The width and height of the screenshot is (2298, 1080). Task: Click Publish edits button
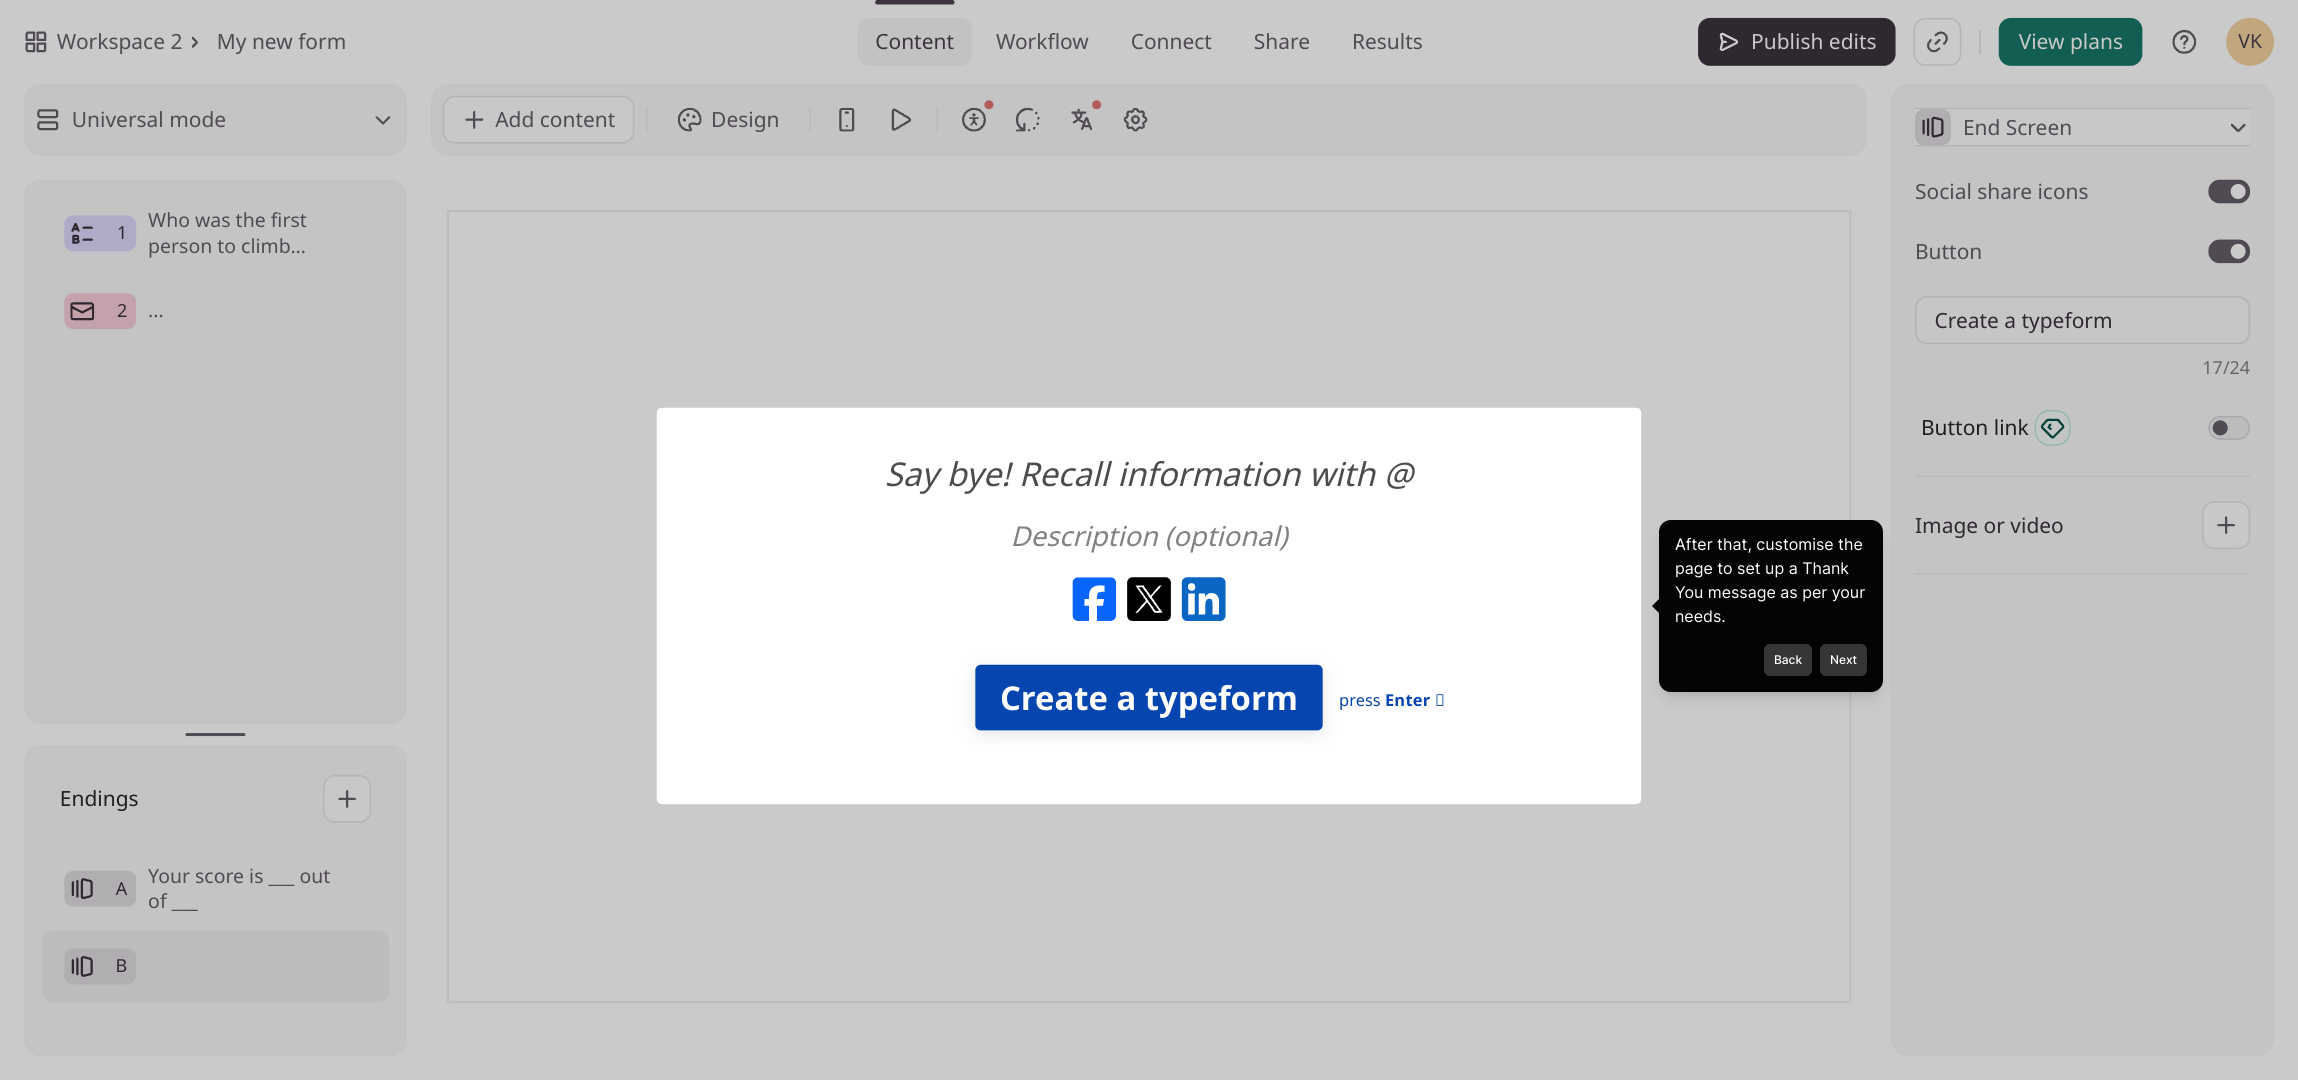click(x=1796, y=42)
